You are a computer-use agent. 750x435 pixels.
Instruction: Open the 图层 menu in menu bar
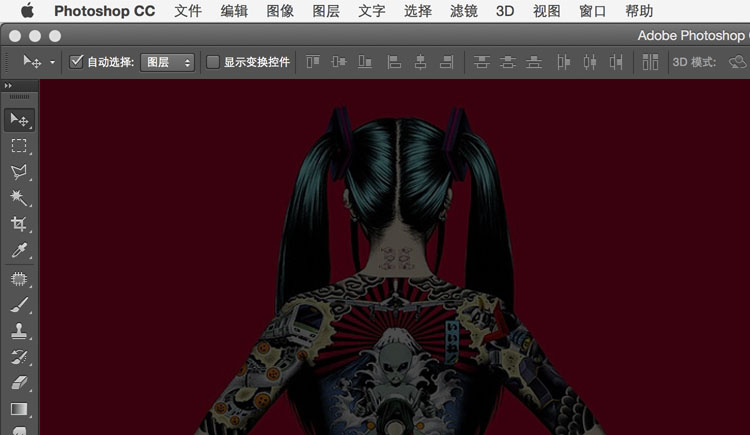[x=326, y=11]
